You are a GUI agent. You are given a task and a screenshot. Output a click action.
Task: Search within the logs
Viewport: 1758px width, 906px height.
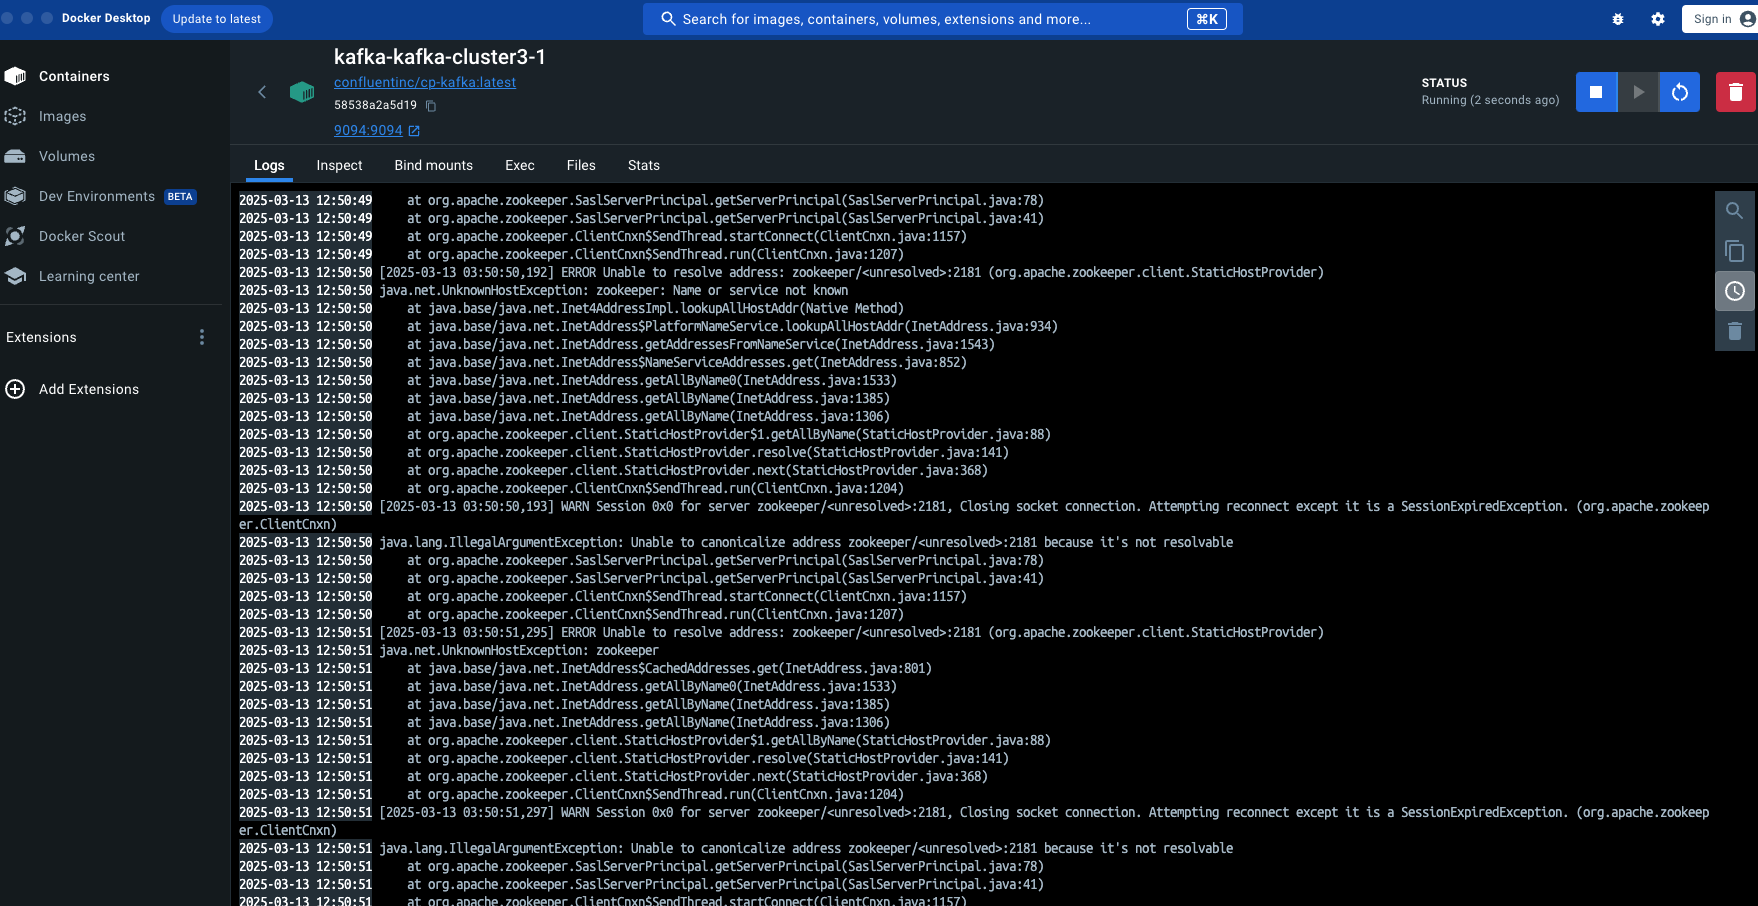pos(1735,211)
